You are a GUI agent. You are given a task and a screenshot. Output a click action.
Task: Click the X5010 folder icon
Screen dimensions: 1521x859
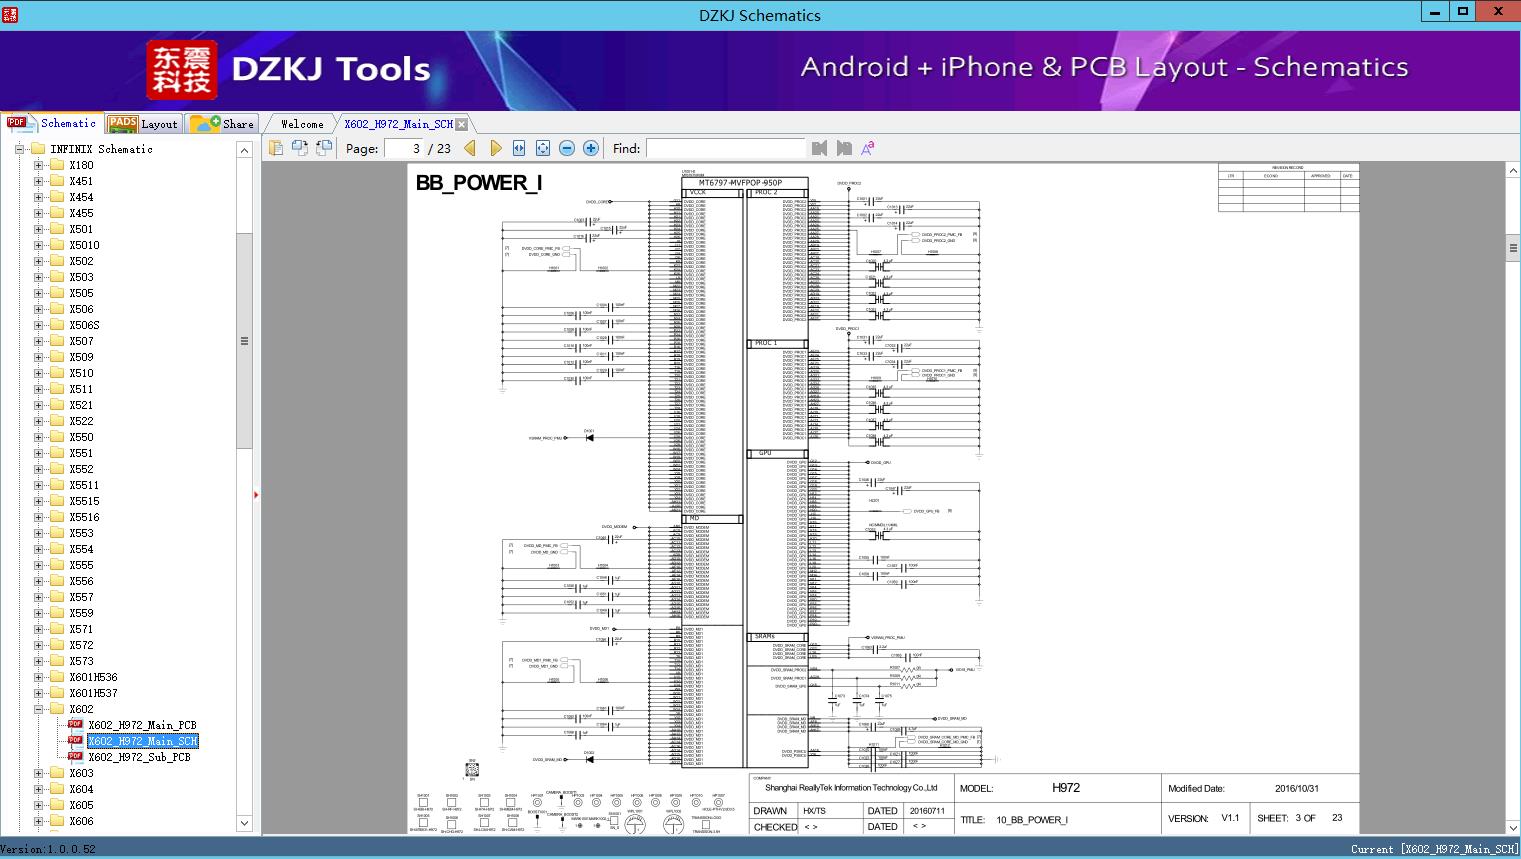(x=57, y=245)
